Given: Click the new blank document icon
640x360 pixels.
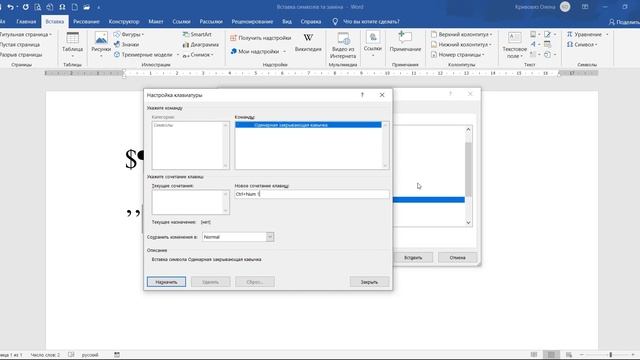Looking at the screenshot, I should [x=74, y=7].
